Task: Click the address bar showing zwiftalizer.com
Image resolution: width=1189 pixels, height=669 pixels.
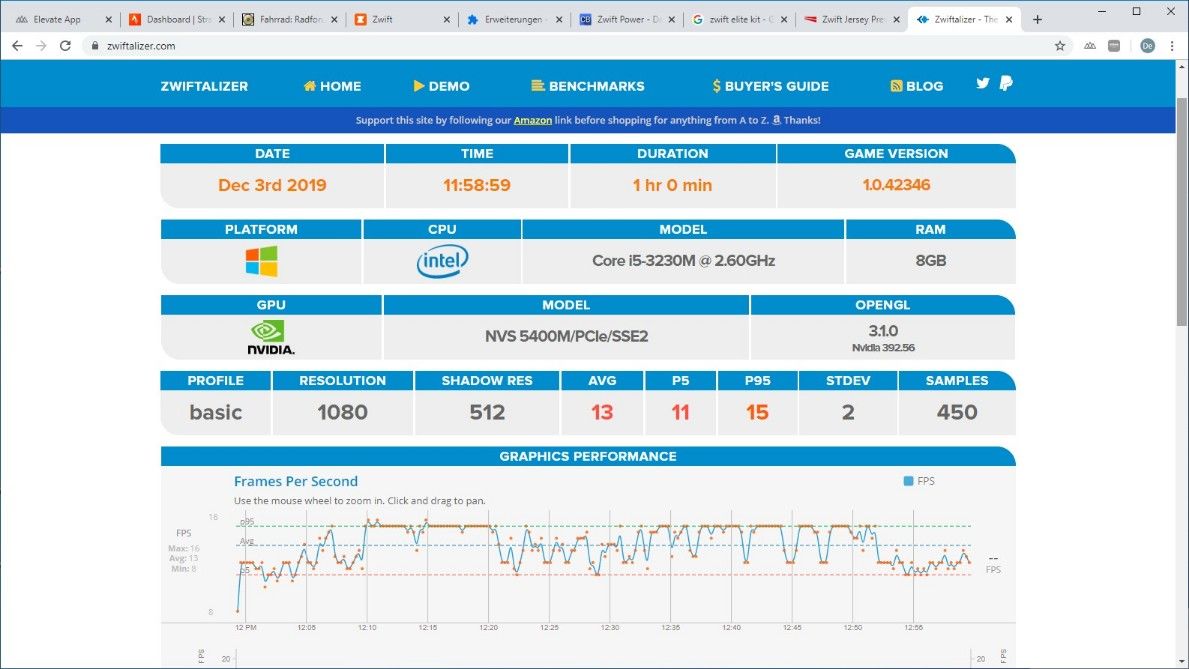Action: pyautogui.click(x=500, y=46)
